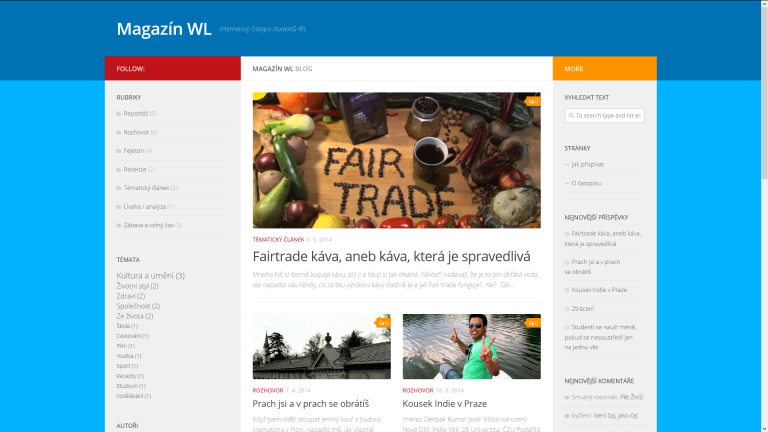
Task: Click the folder icon beside Úvaha / analýza
Action: pos(119,207)
